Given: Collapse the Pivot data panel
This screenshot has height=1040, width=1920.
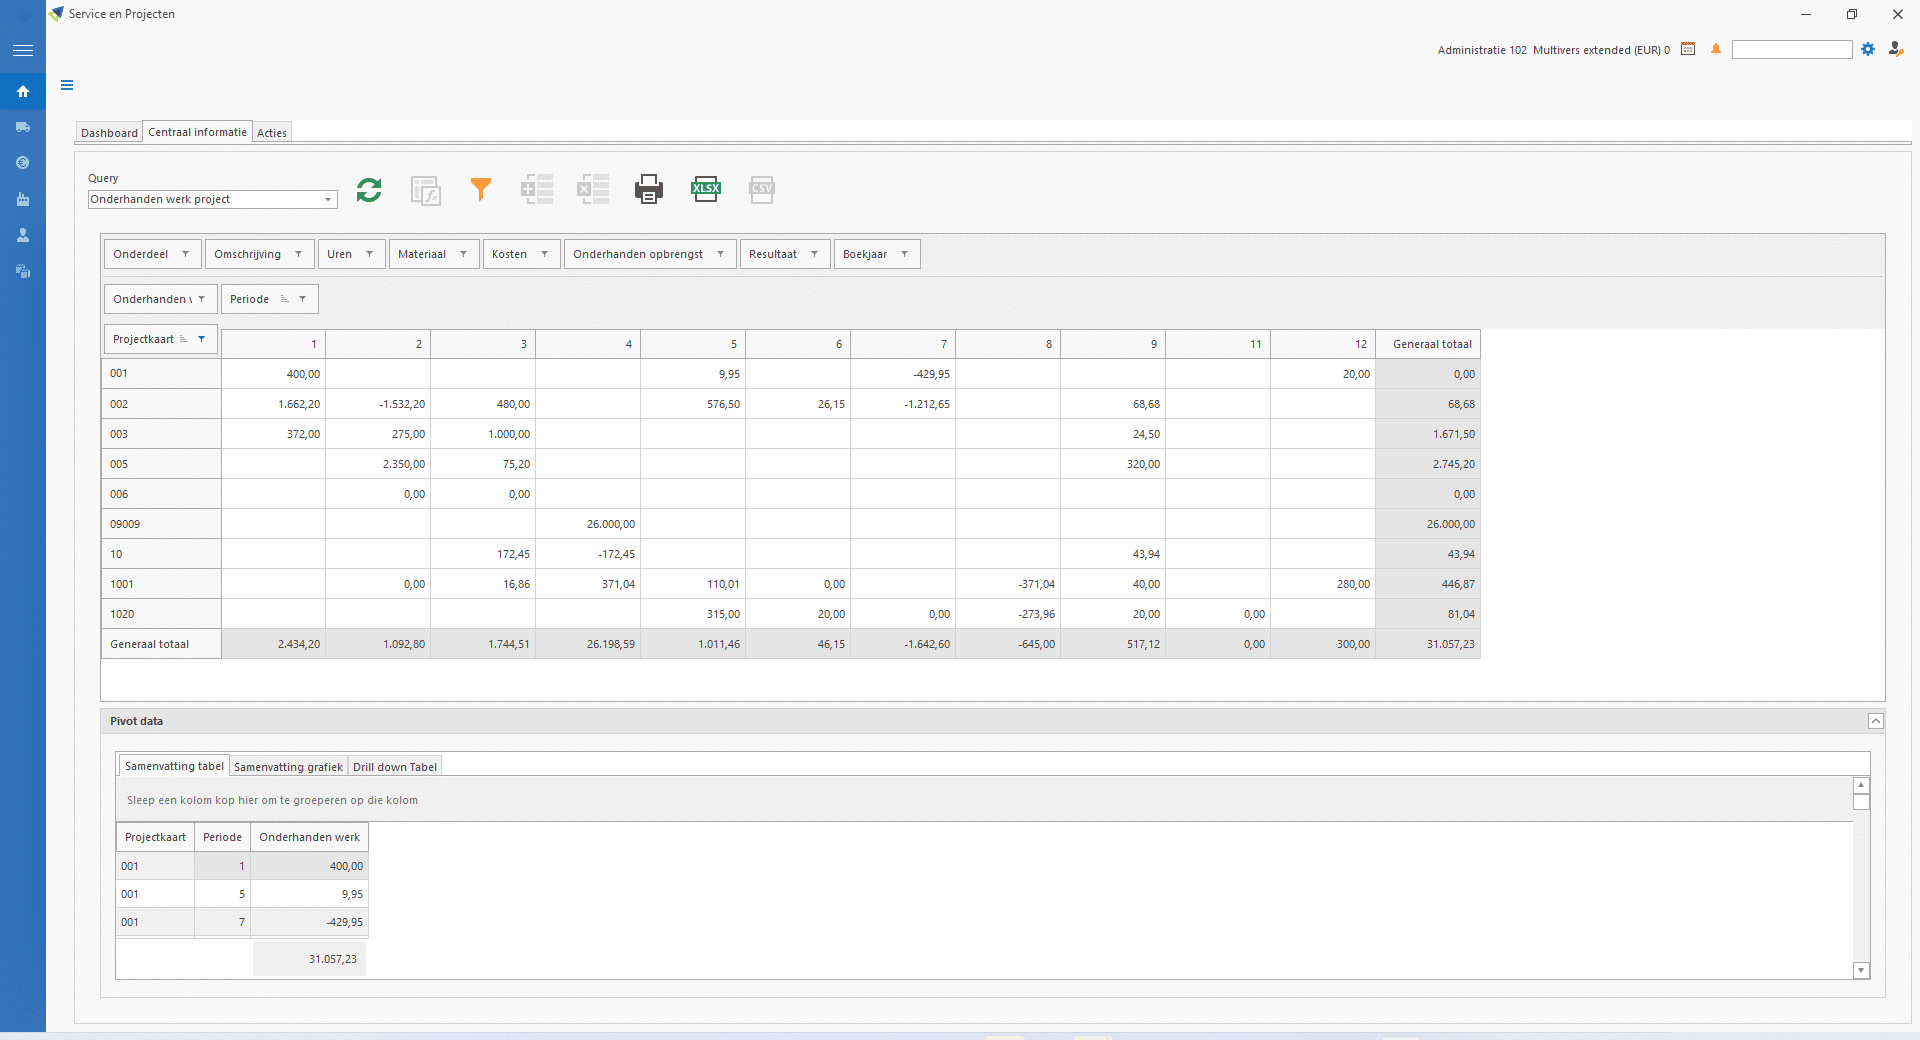Looking at the screenshot, I should [1875, 721].
